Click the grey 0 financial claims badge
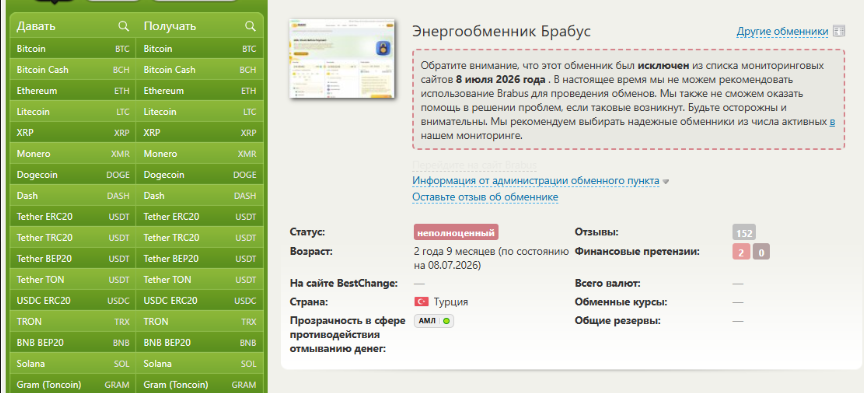 click(761, 253)
